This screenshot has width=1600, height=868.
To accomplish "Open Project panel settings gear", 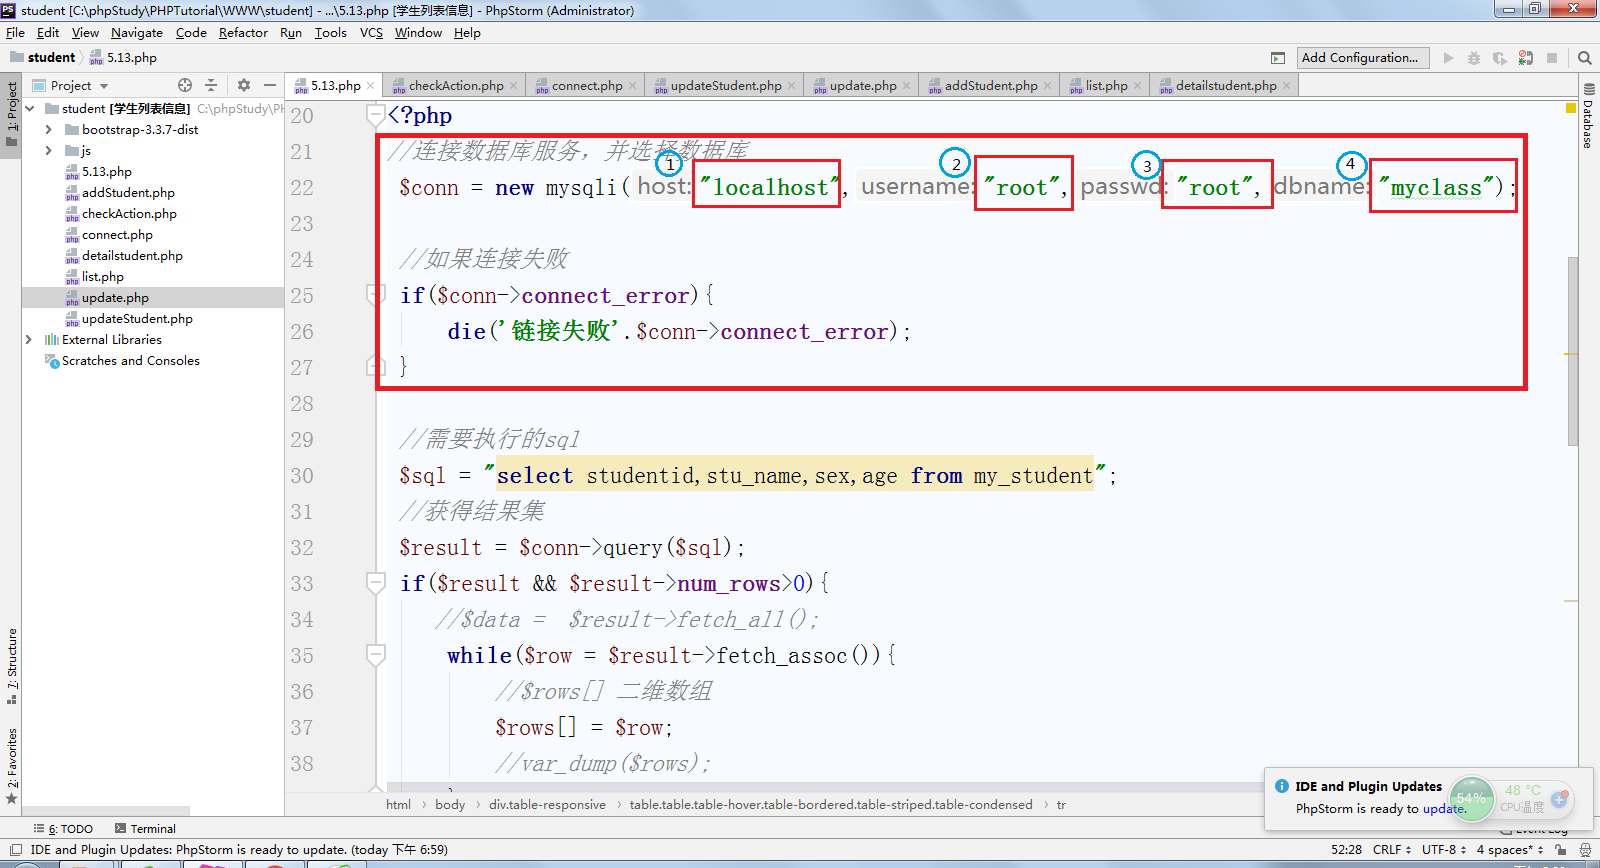I will (244, 85).
